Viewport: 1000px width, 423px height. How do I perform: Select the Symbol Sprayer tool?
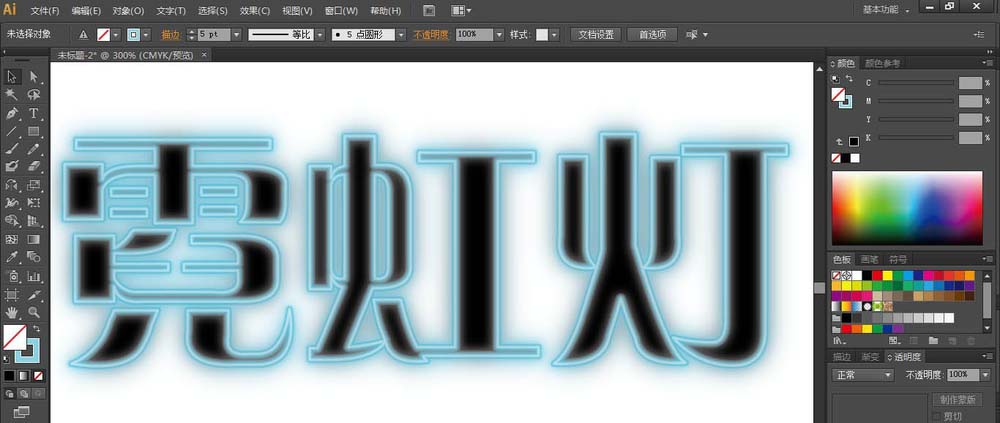pos(12,276)
